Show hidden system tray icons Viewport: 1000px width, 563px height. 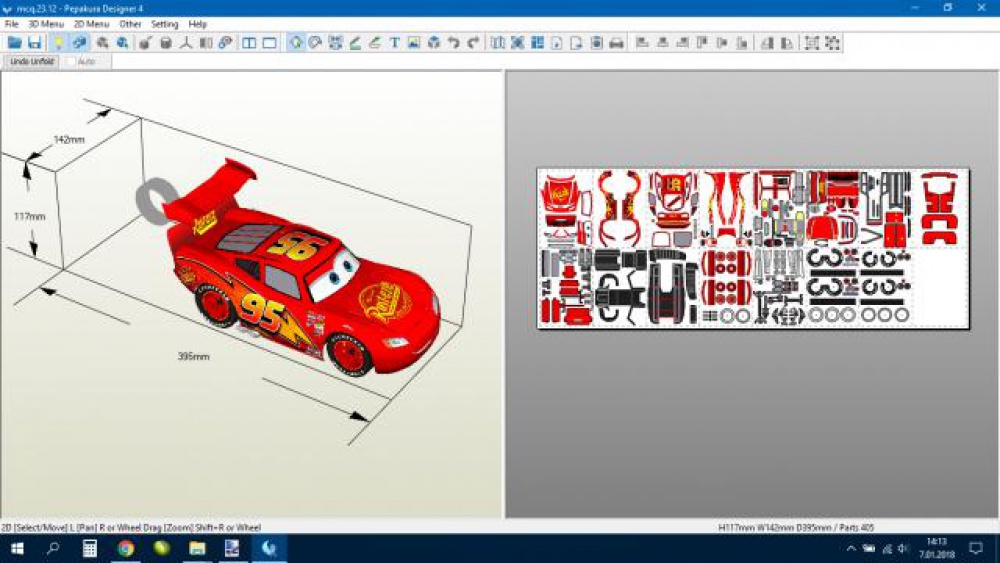click(x=851, y=548)
